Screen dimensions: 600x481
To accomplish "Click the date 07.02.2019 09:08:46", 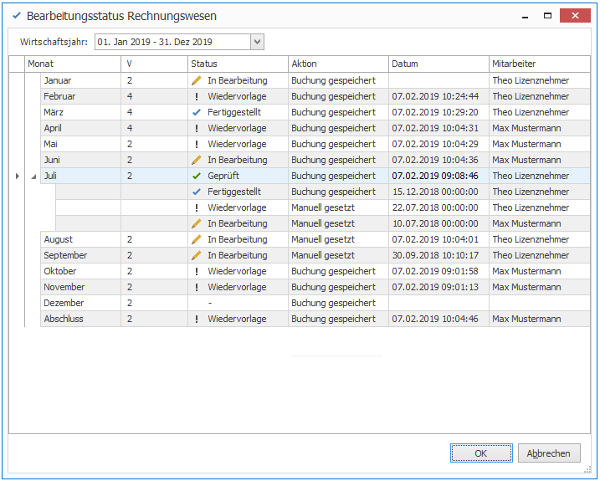I will [x=435, y=176].
